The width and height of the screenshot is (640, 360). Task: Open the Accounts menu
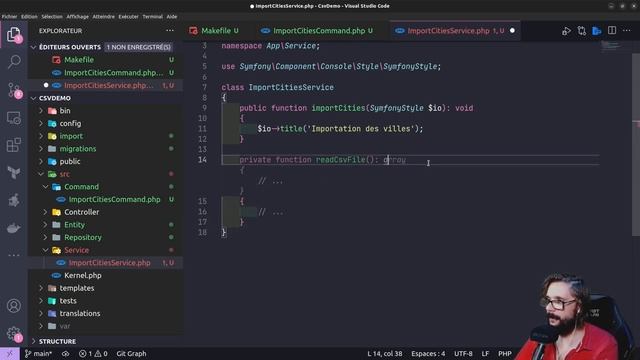tap(14, 306)
